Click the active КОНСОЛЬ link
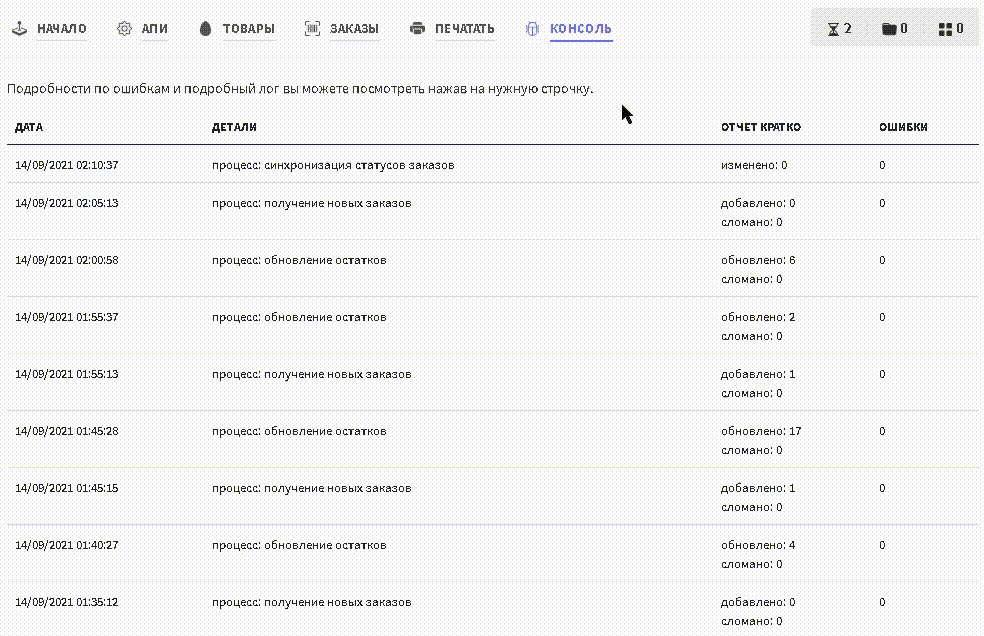The height and width of the screenshot is (636, 984). (x=580, y=29)
